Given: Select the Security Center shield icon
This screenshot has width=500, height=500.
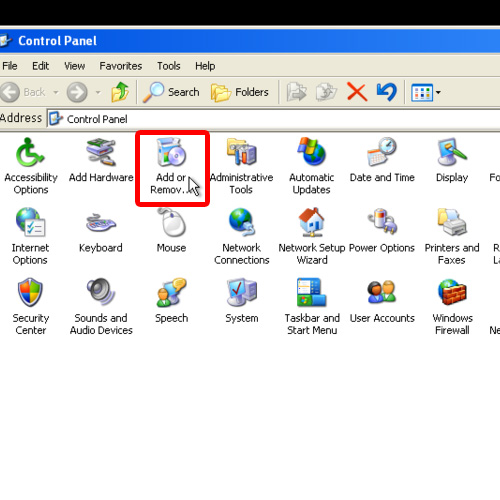Looking at the screenshot, I should (30, 293).
